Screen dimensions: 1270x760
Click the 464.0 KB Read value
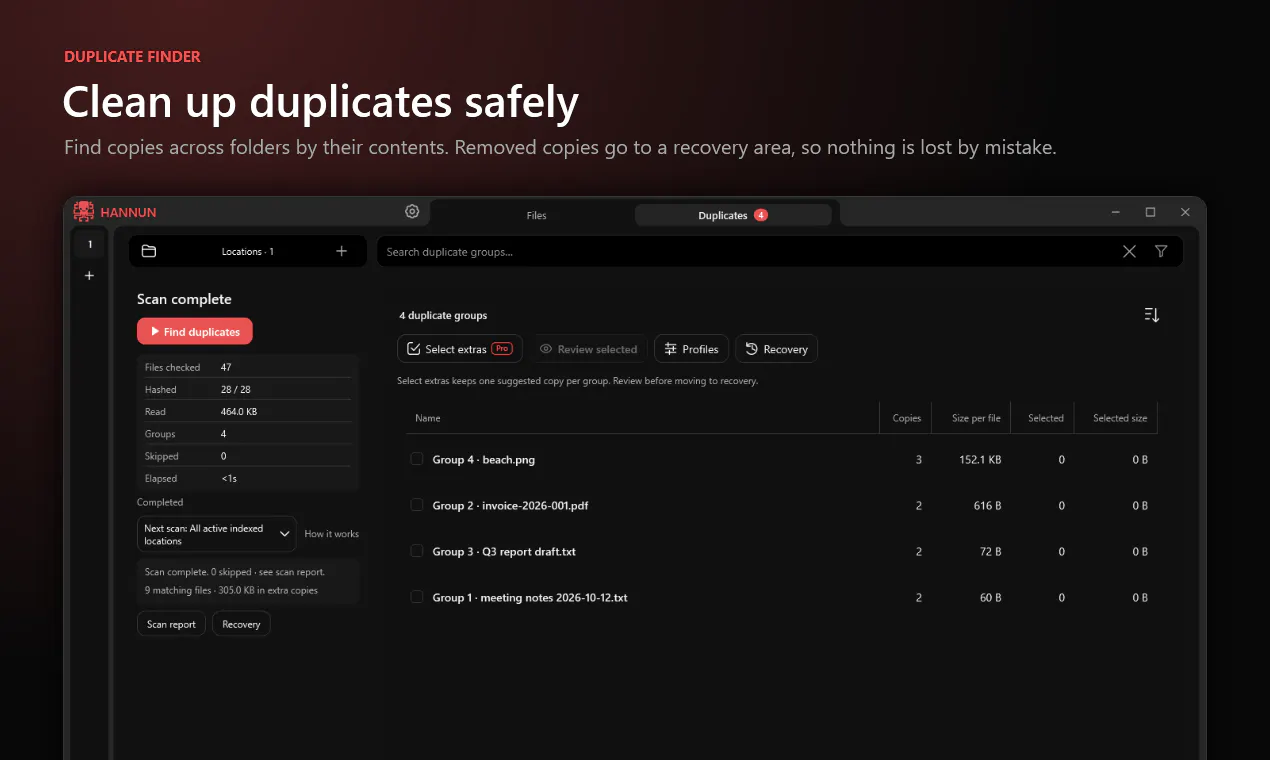[239, 412]
